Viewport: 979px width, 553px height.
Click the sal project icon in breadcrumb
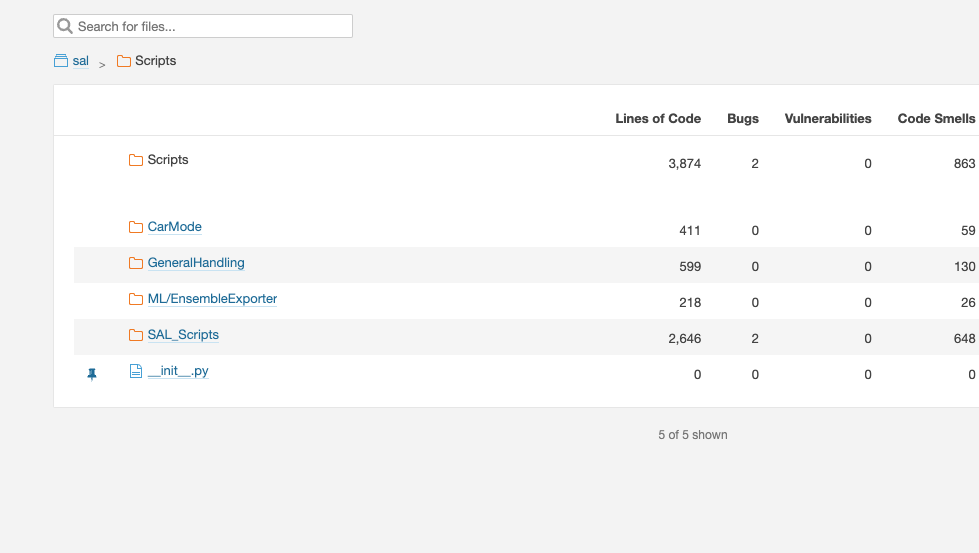click(x=61, y=61)
